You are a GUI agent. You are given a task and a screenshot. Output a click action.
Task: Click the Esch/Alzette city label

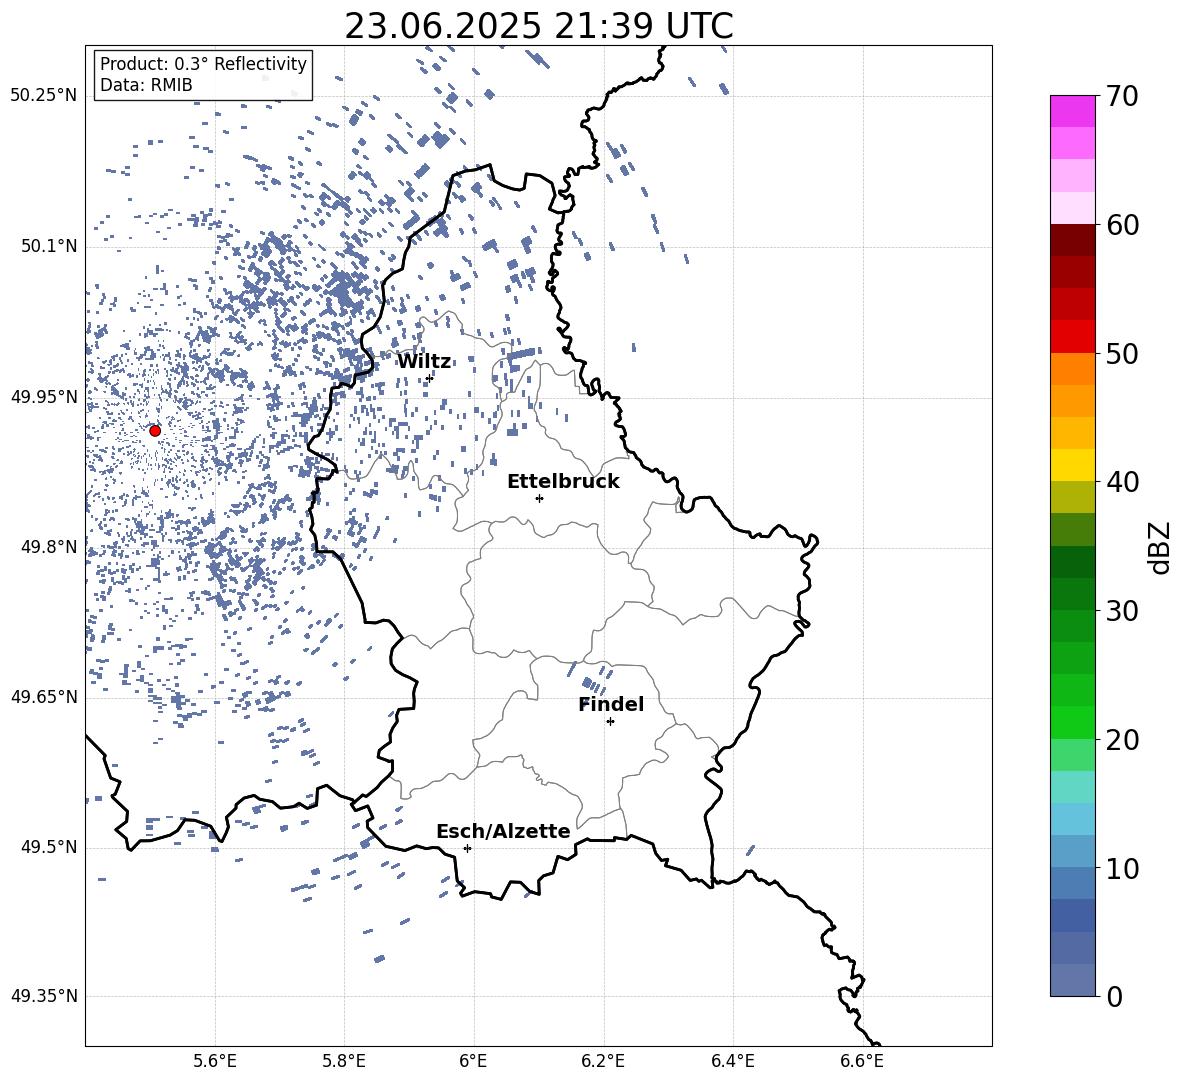coord(503,831)
